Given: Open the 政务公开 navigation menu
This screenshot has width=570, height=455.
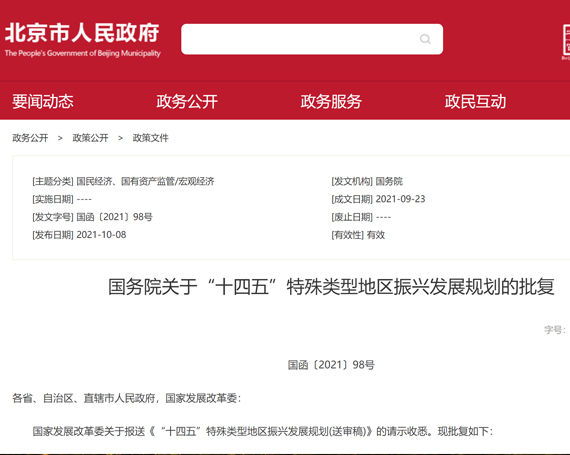Looking at the screenshot, I should point(187,101).
